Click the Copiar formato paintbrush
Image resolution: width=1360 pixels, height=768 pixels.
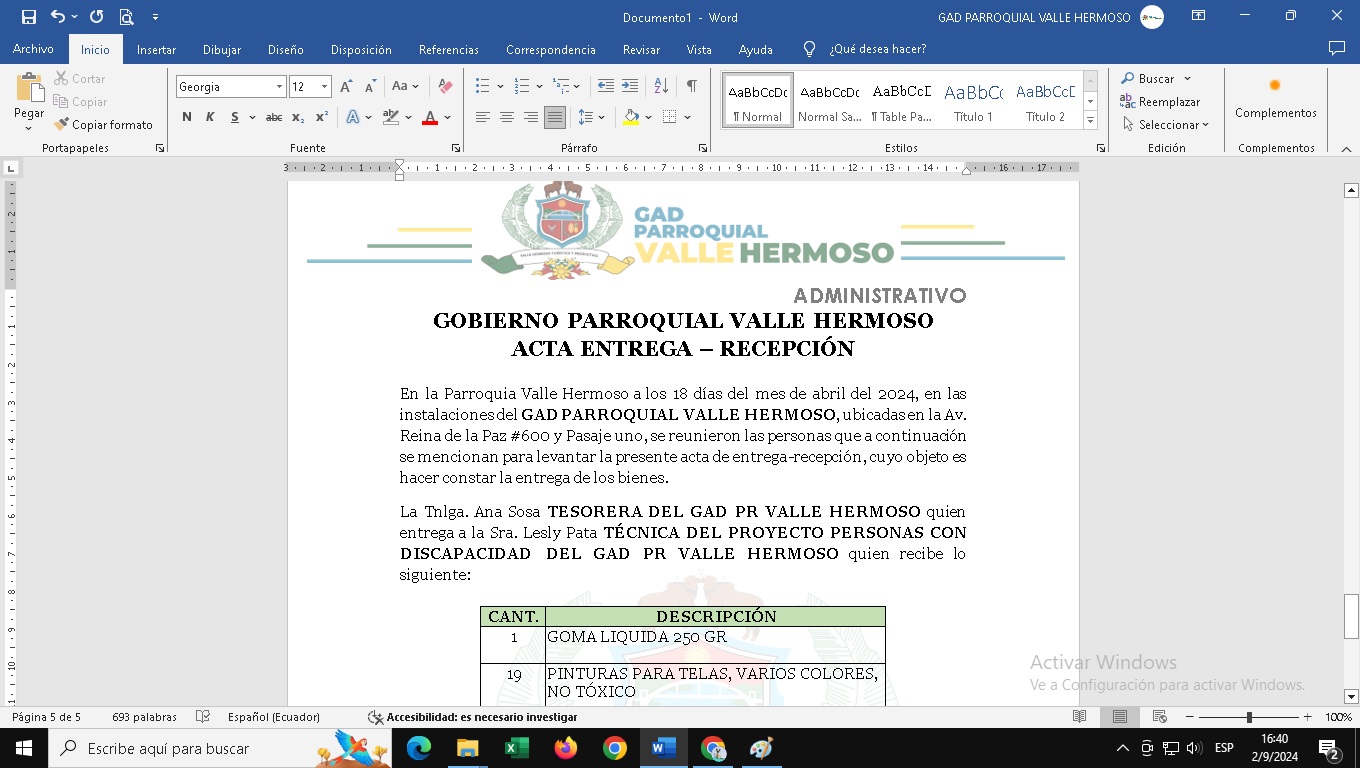pyautogui.click(x=104, y=125)
